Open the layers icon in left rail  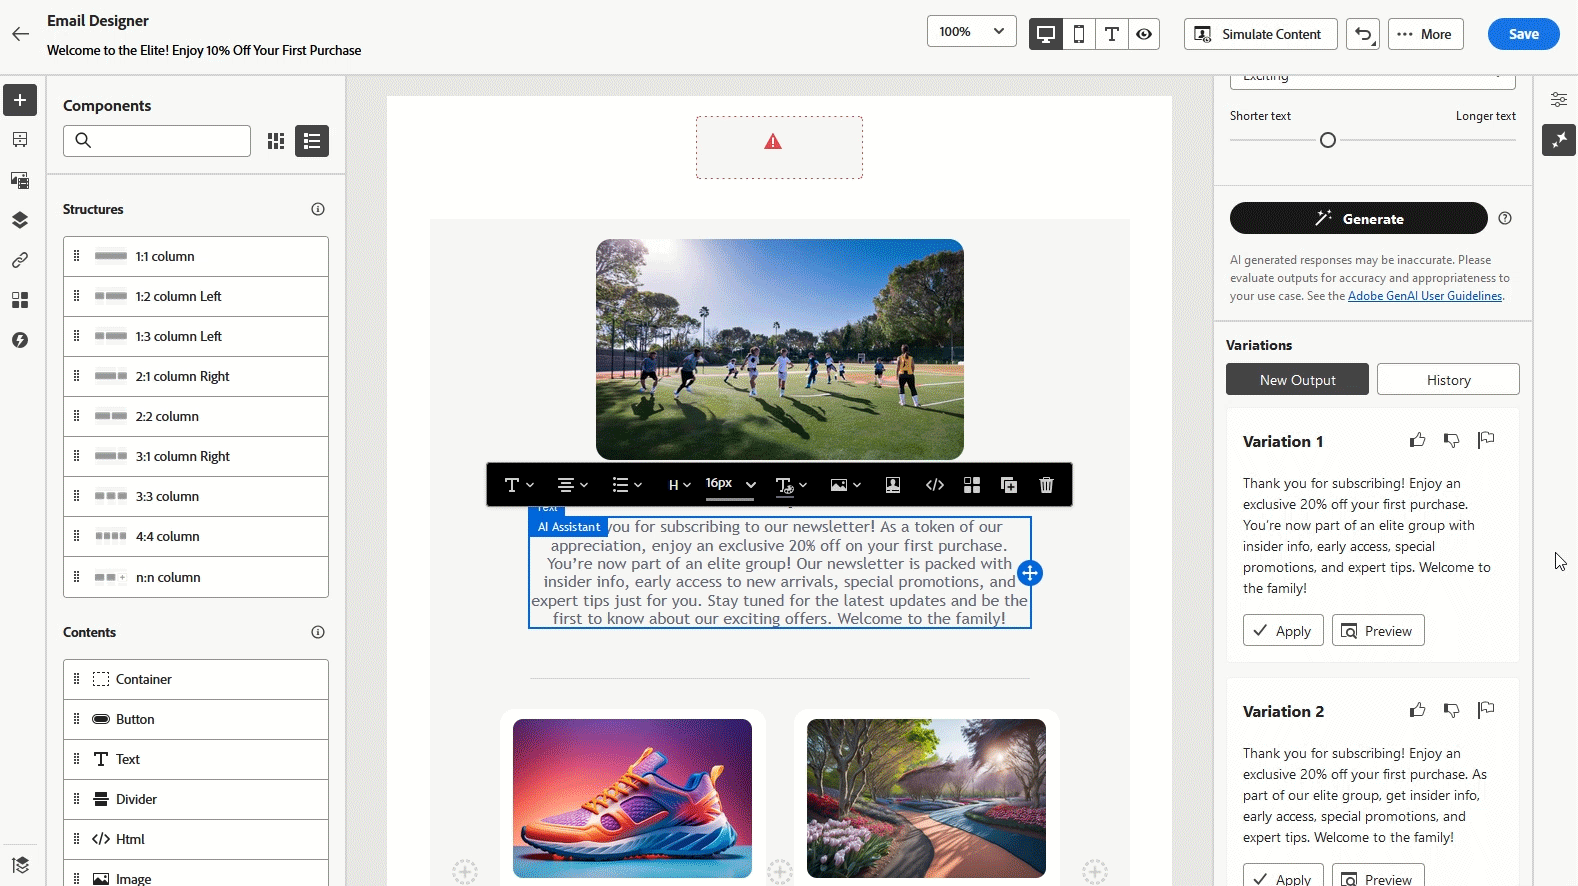click(x=20, y=220)
